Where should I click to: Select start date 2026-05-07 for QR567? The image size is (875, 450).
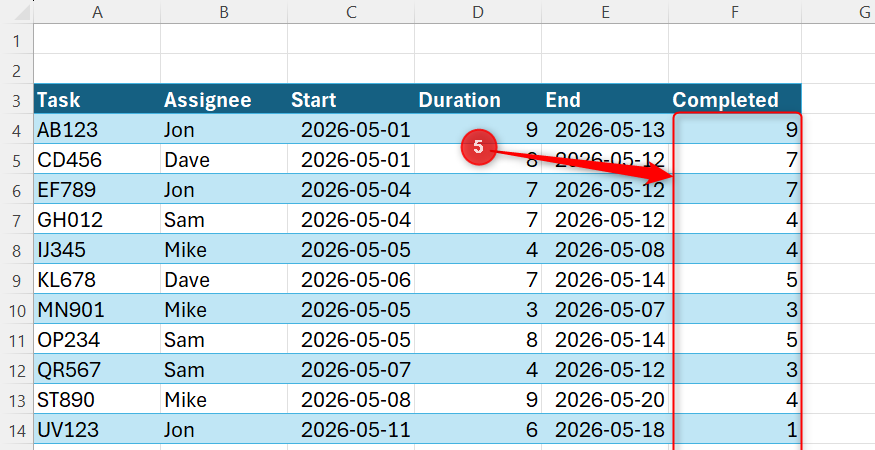(x=351, y=370)
